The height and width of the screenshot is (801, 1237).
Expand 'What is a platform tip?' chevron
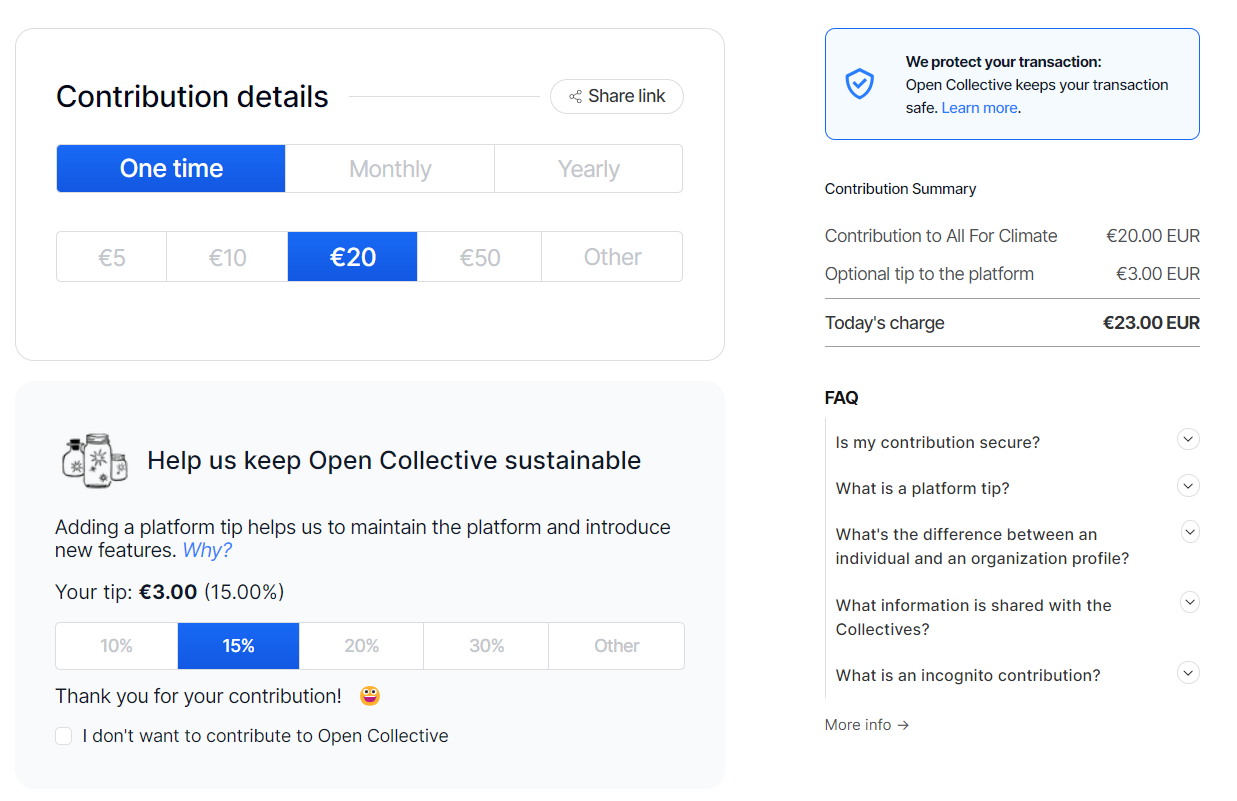coord(1188,486)
